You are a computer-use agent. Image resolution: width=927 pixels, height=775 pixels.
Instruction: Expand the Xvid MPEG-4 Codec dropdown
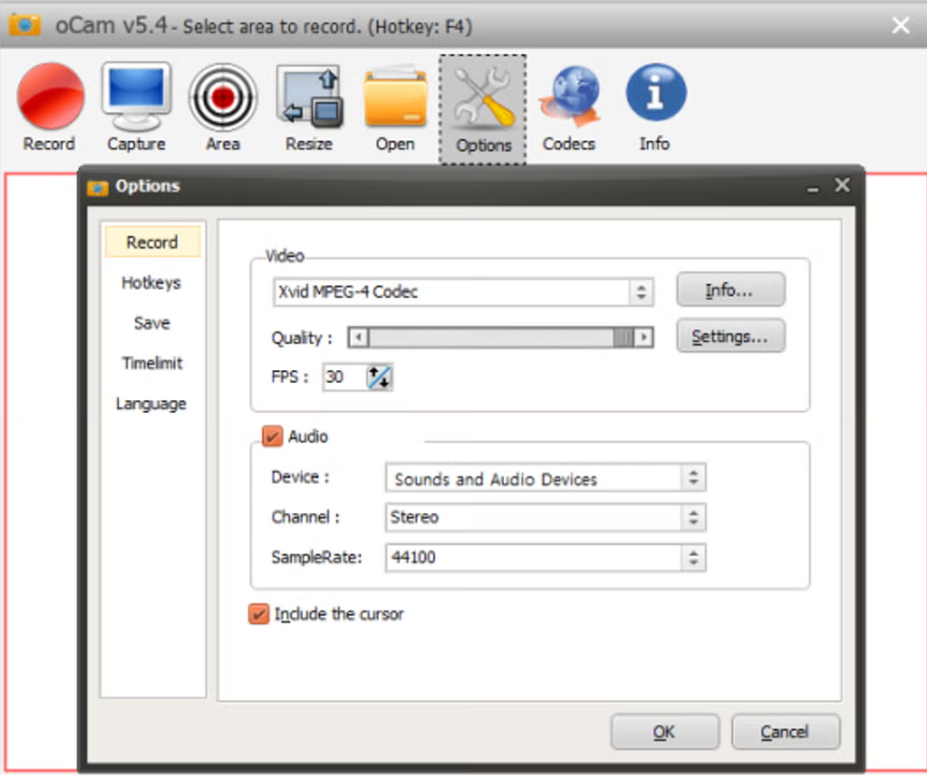tap(464, 292)
